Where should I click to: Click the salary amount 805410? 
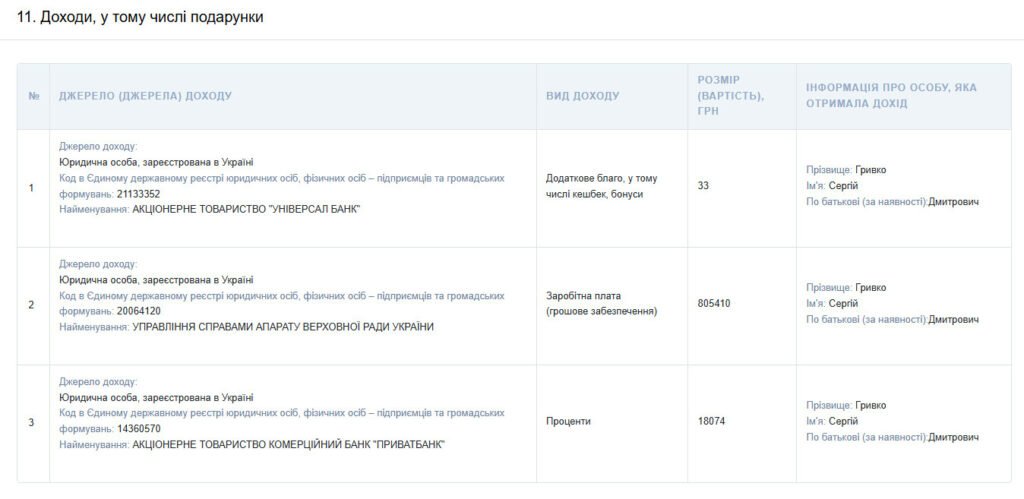click(x=714, y=303)
